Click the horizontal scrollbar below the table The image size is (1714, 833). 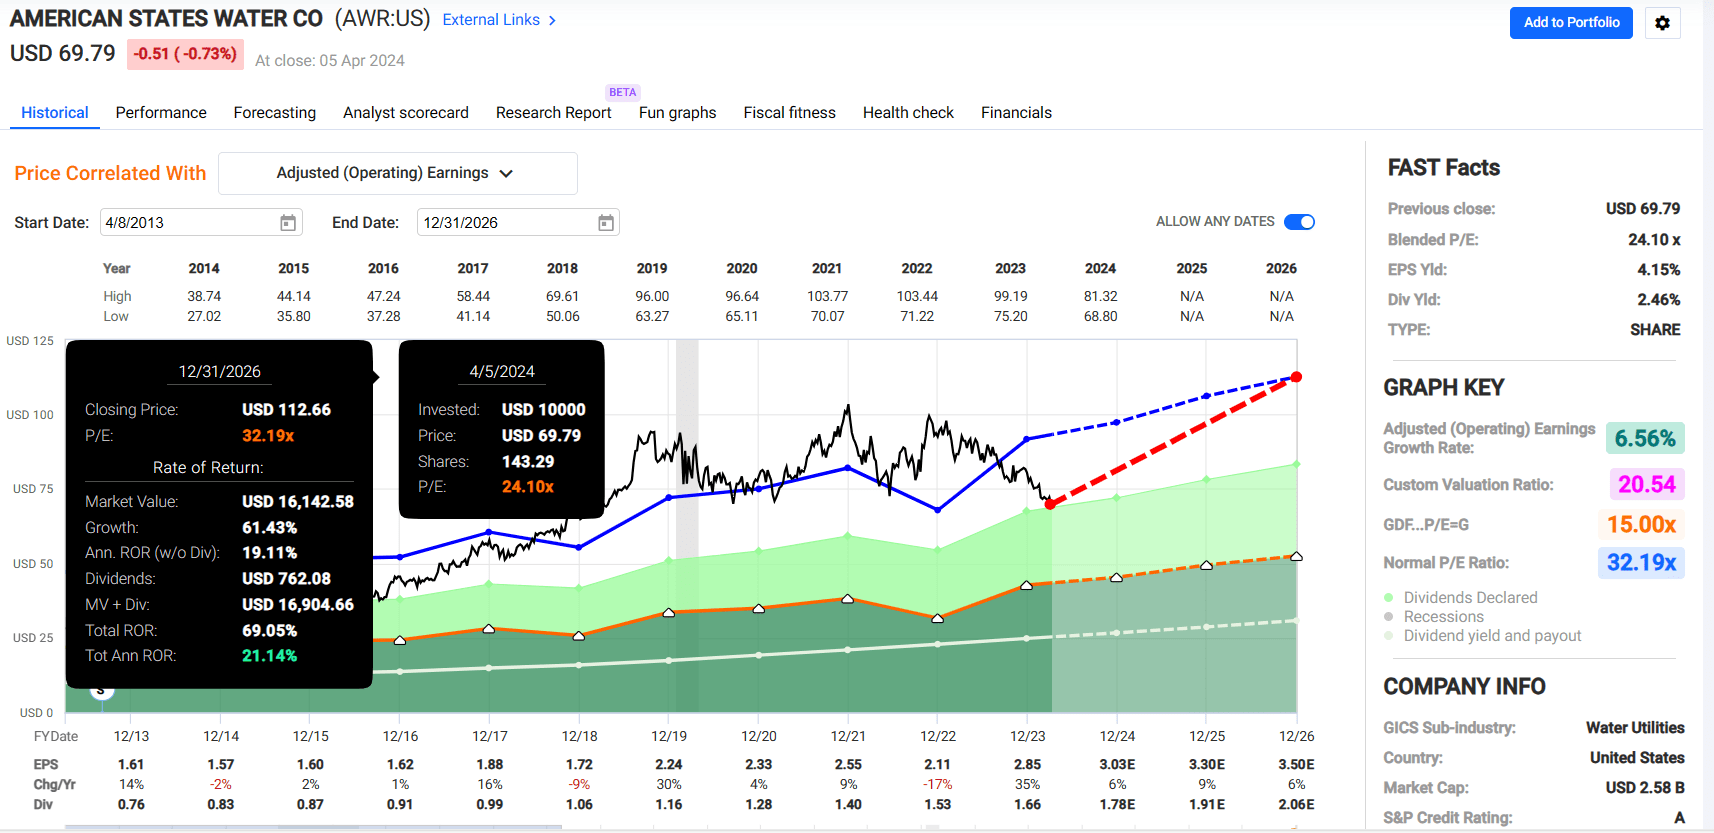tap(313, 827)
